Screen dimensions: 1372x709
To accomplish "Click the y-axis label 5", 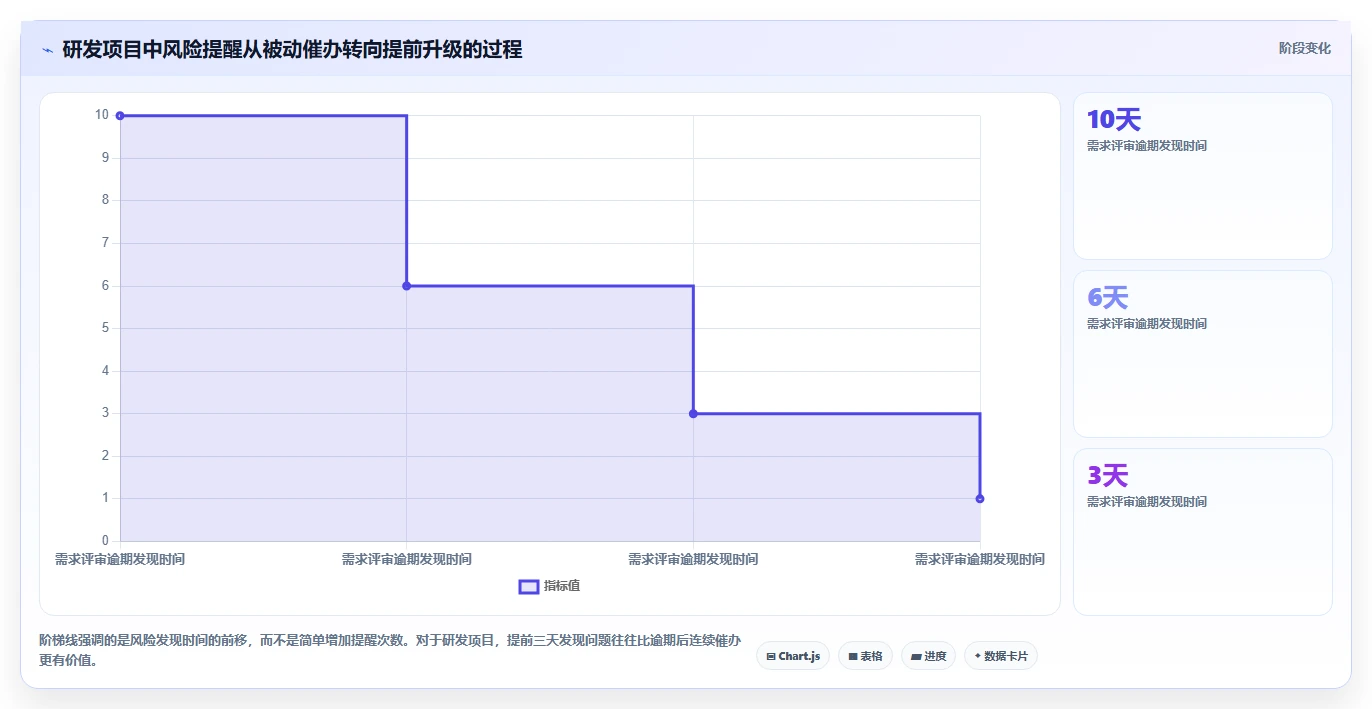I will (104, 328).
